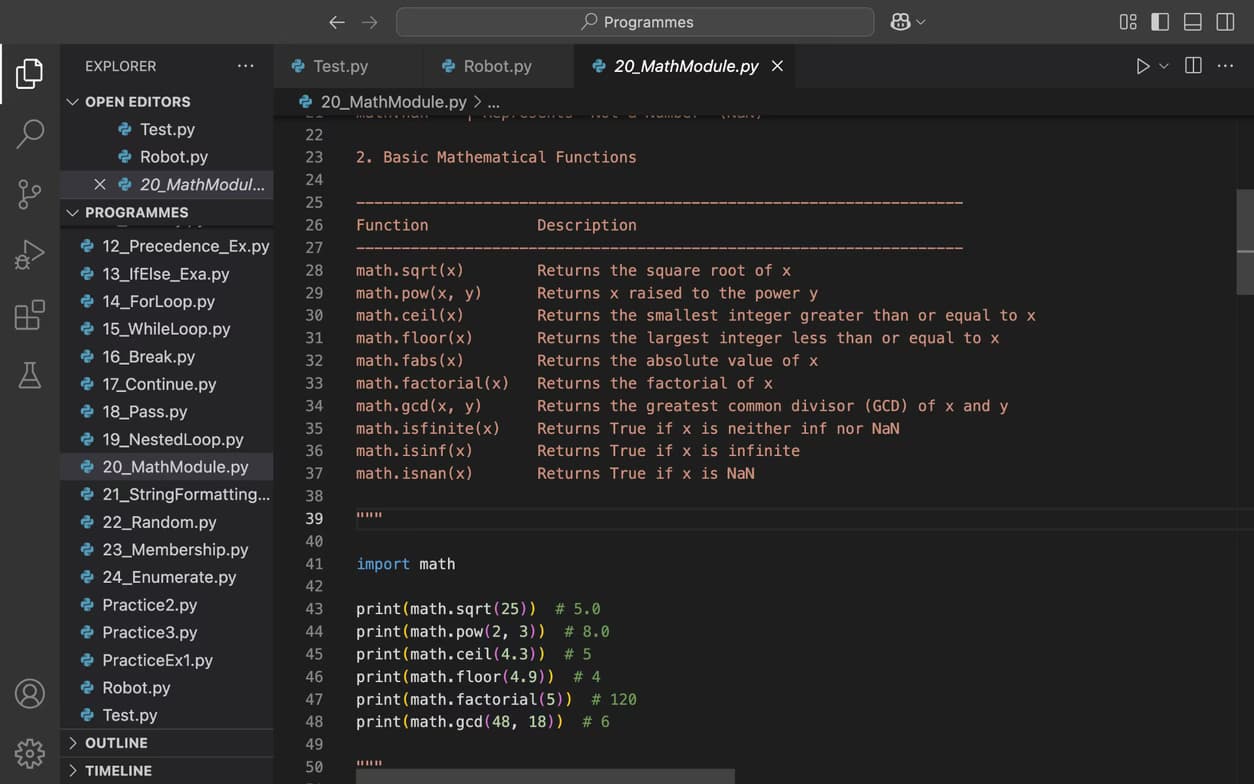Collapse the OPEN EDITORS section

[137, 102]
